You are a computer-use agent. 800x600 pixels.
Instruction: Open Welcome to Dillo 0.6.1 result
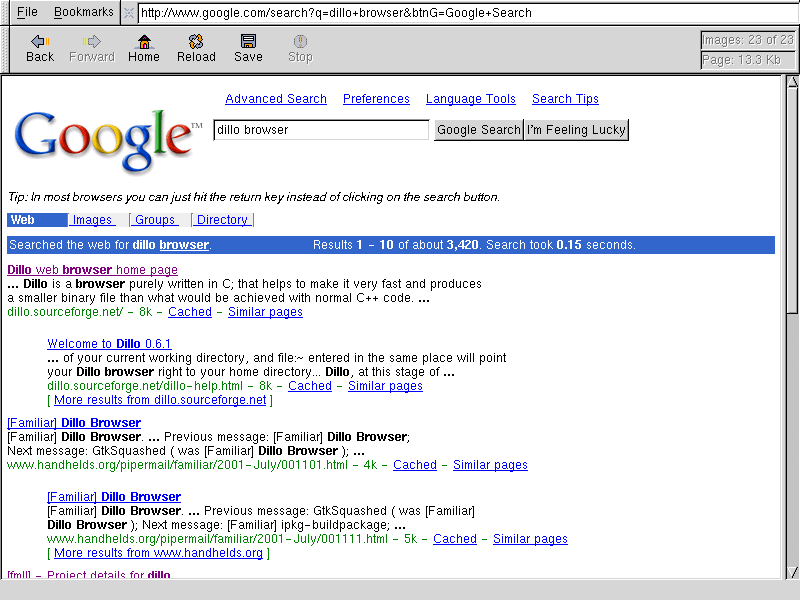(109, 343)
